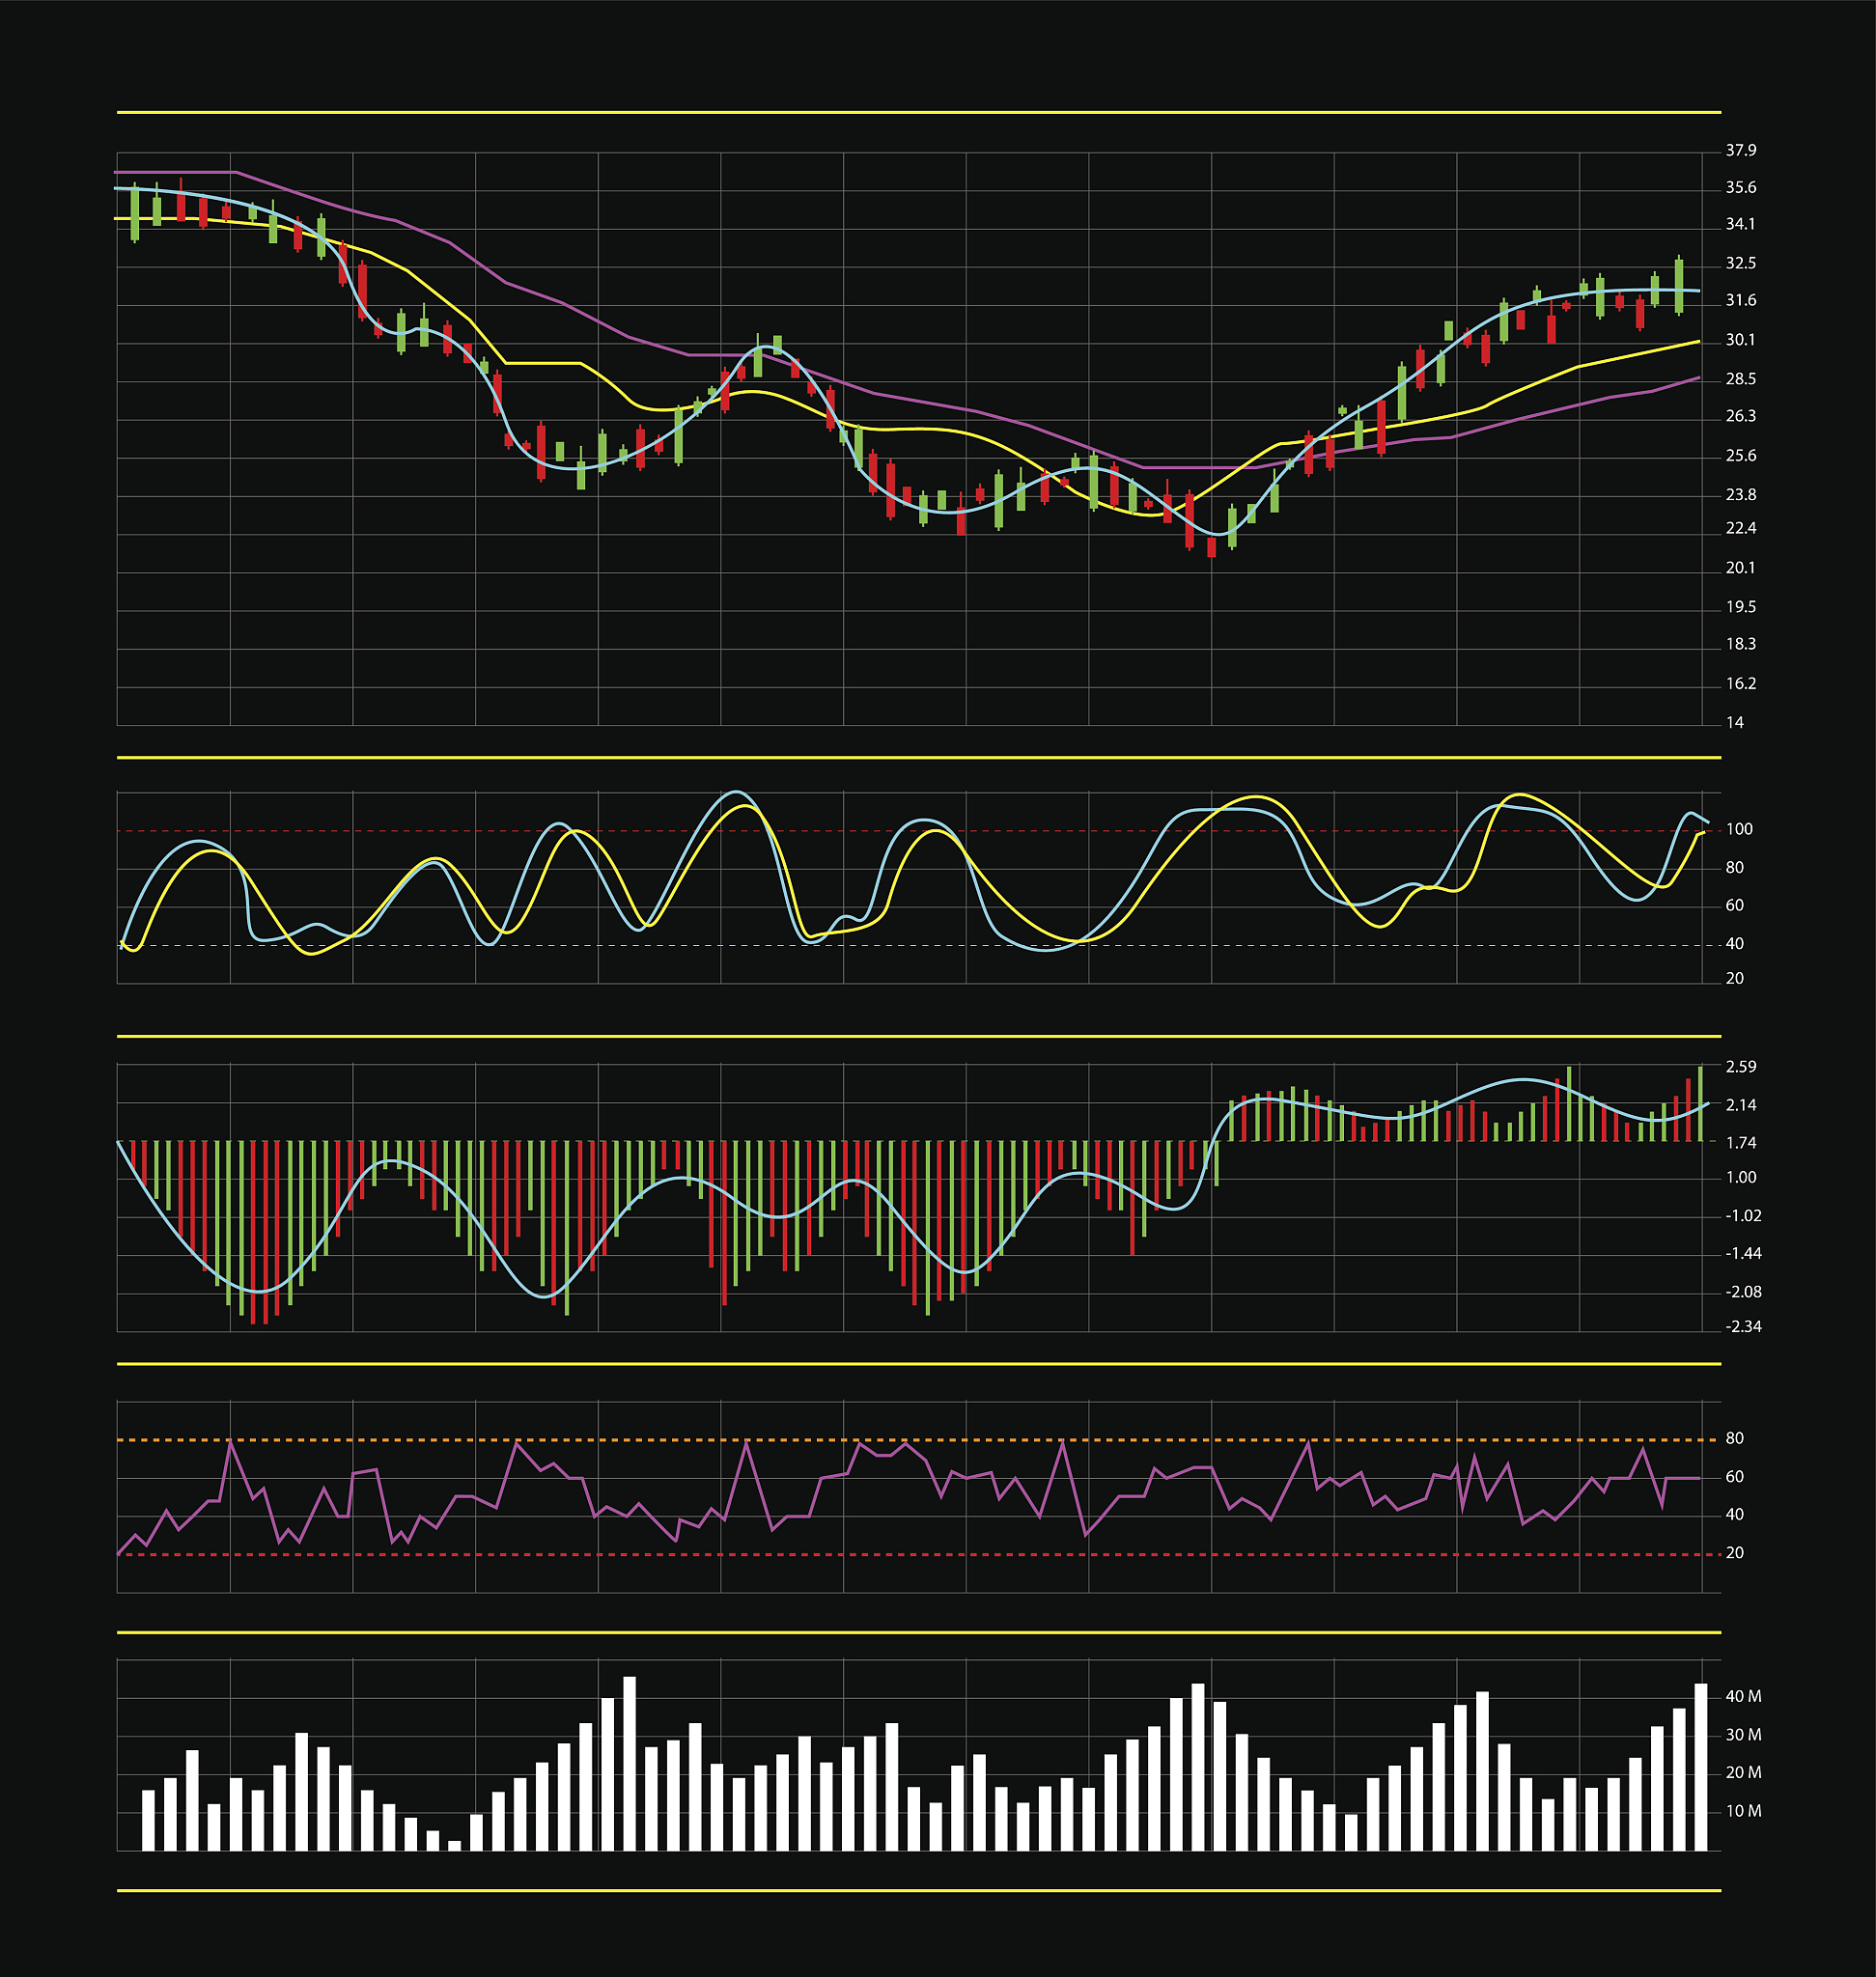Click the 14 label at price axis bottom
This screenshot has height=1977, width=1876.
coord(1734,723)
